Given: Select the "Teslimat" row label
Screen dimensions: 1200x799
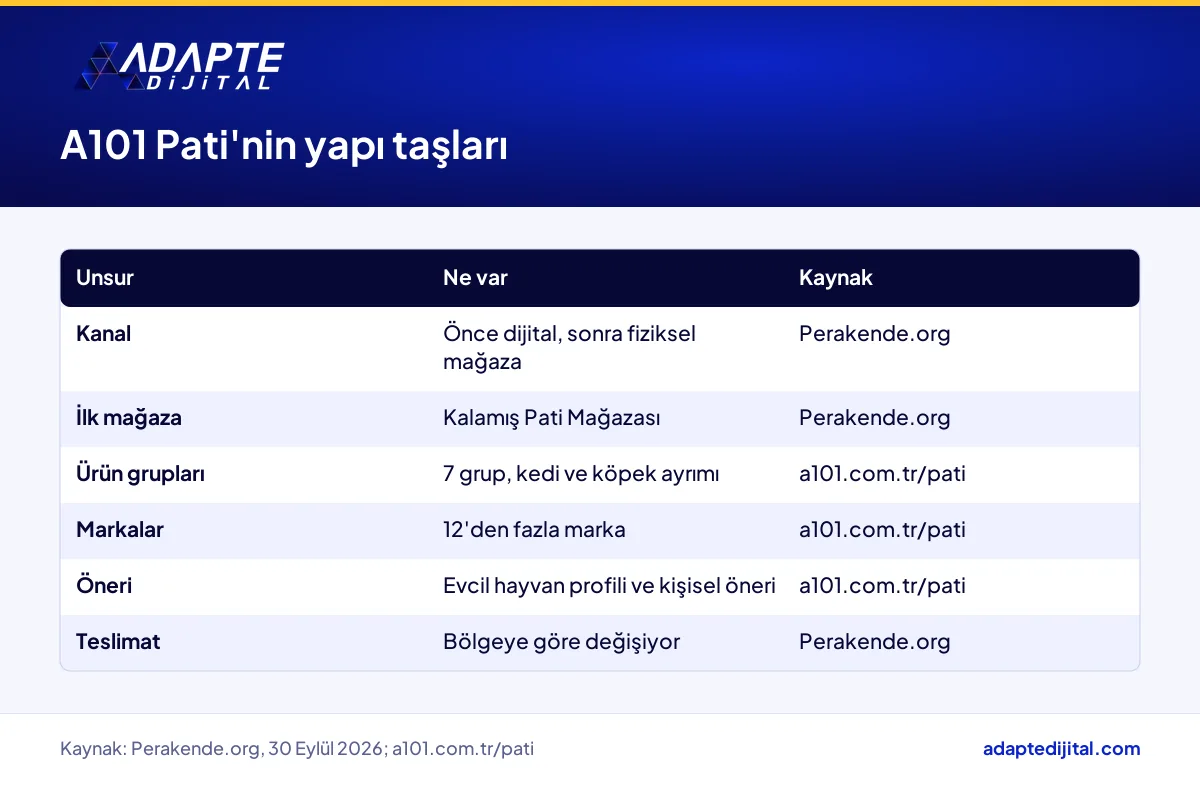Looking at the screenshot, I should click(118, 642).
